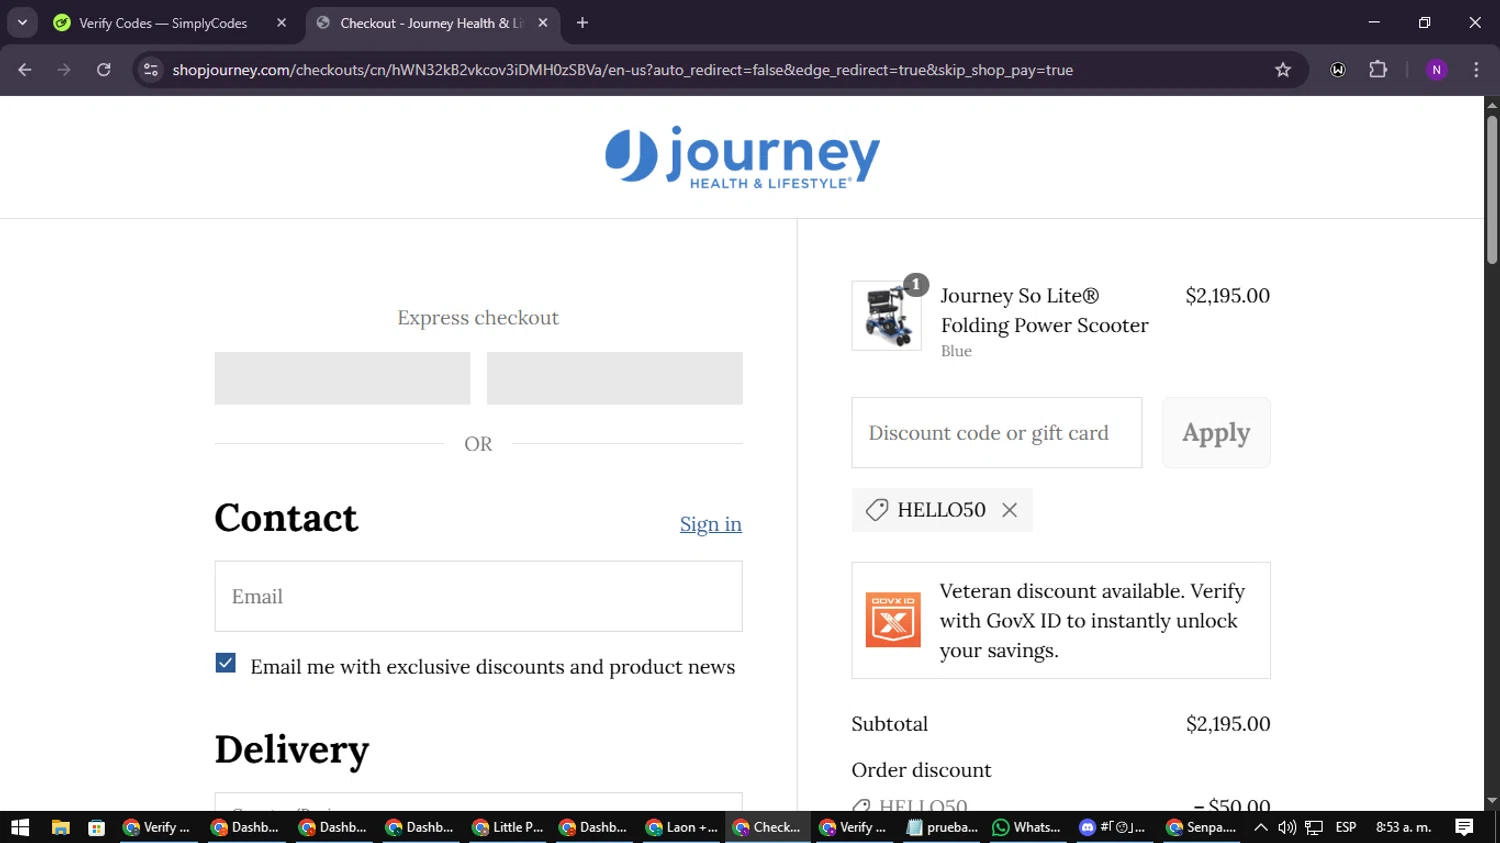
Task: Click the Journey Health & Lifestyle logo
Action: [742, 157]
